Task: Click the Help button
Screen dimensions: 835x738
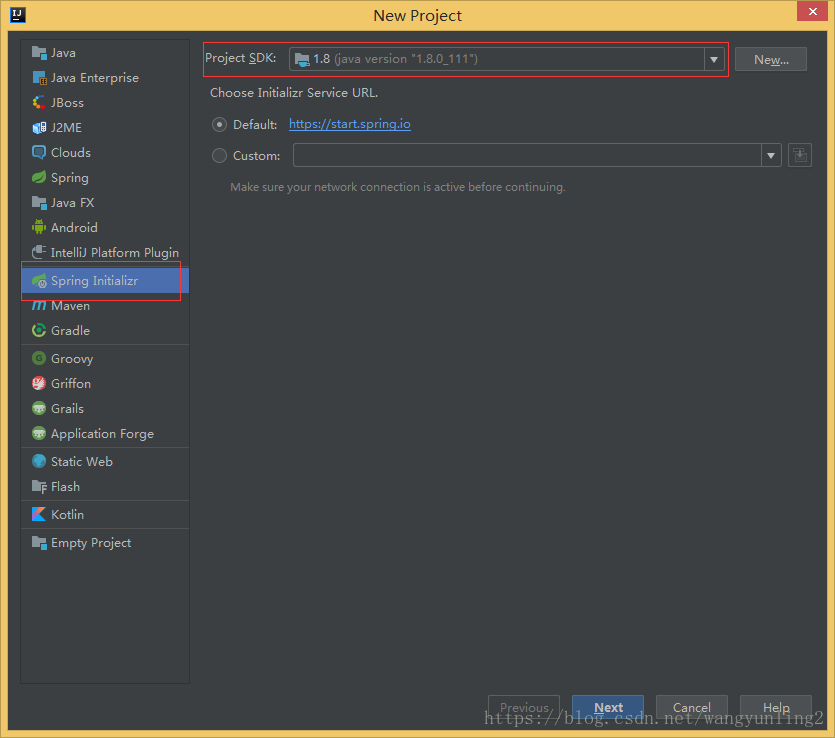Action: pos(776,707)
